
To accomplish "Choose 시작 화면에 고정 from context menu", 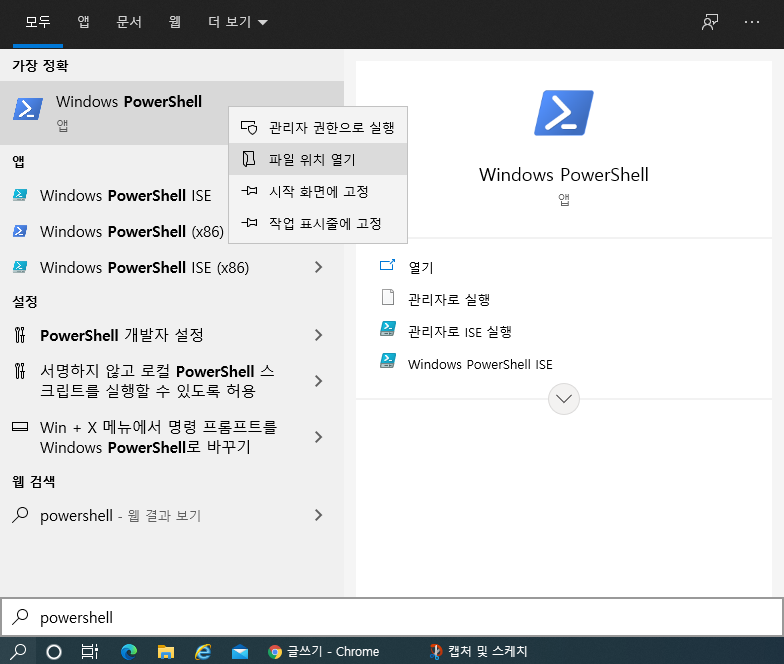I will tap(318, 192).
